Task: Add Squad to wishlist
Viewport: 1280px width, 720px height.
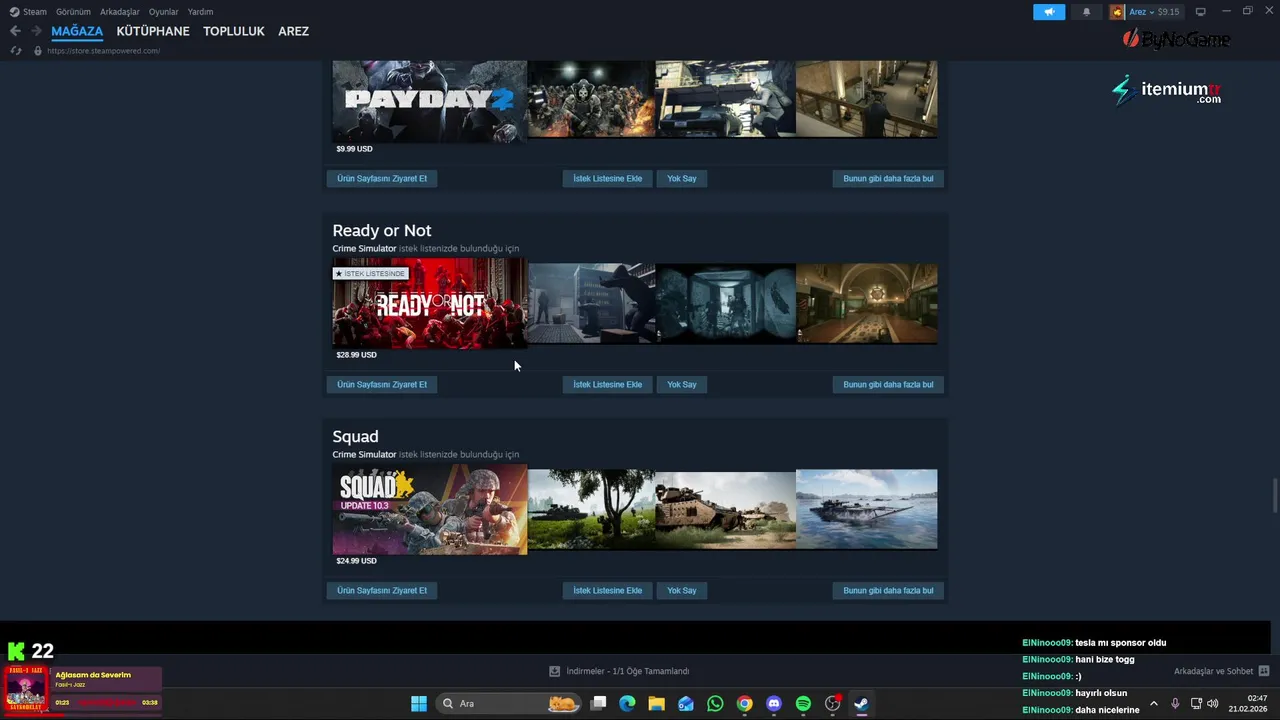Action: (x=608, y=590)
